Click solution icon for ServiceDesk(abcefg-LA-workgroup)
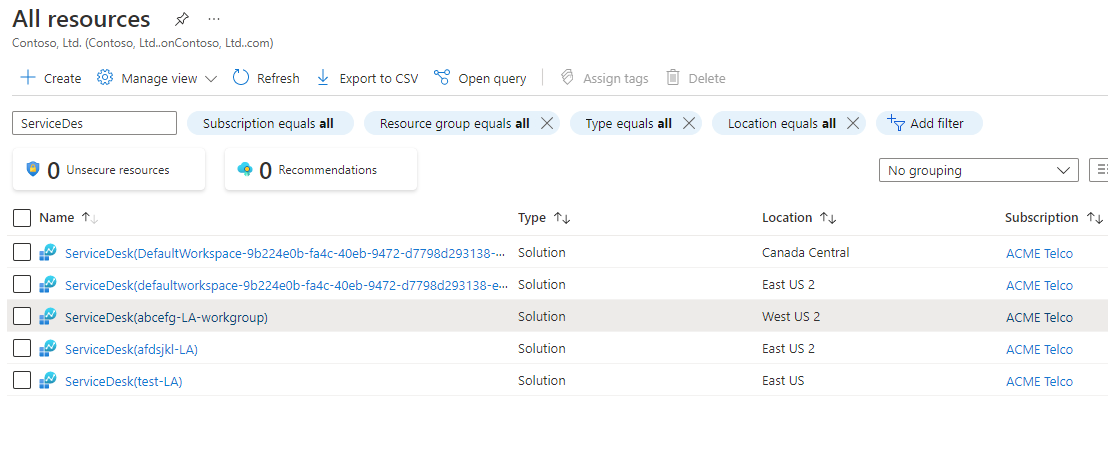 coord(47,317)
